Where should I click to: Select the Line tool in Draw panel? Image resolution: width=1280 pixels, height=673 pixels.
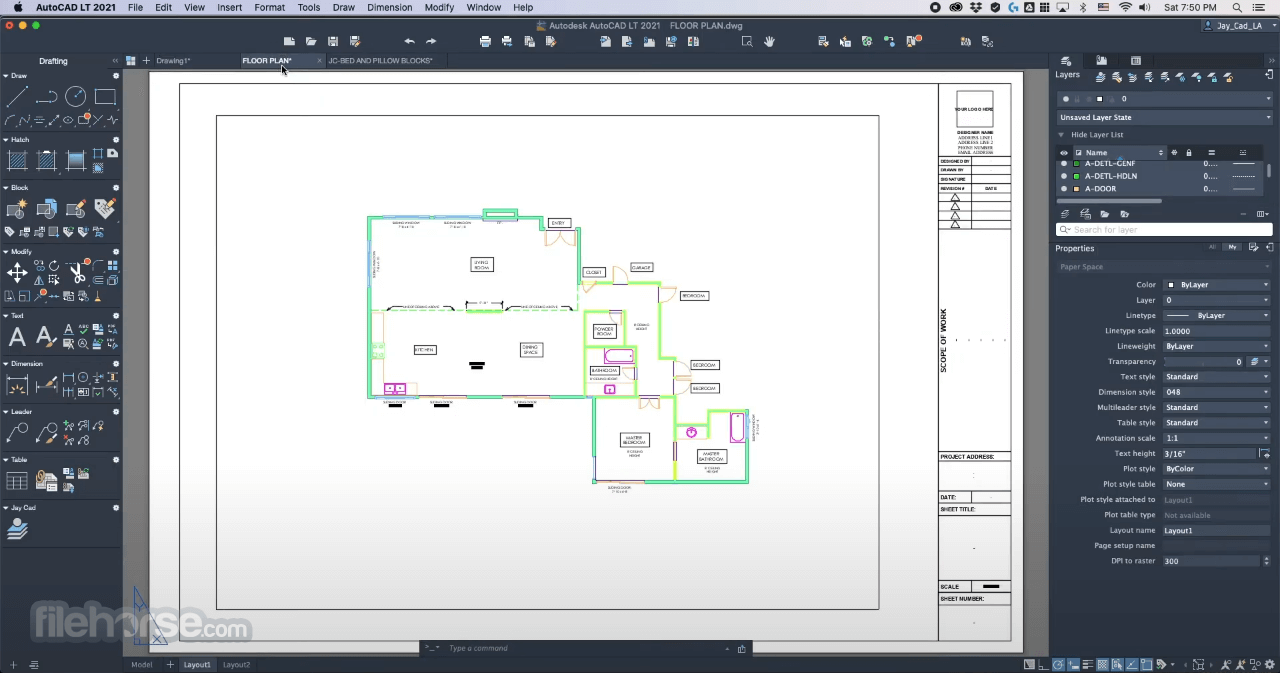(x=17, y=97)
